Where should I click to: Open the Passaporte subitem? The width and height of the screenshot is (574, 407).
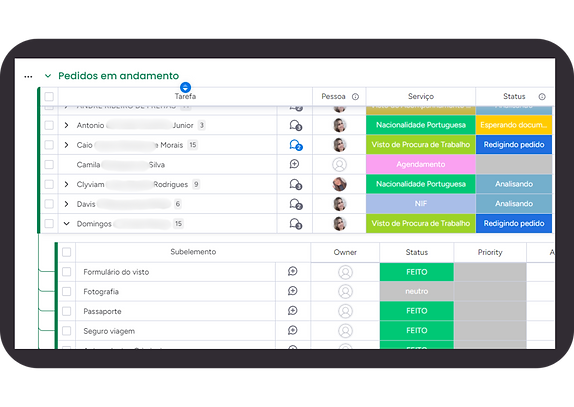[x=102, y=311]
